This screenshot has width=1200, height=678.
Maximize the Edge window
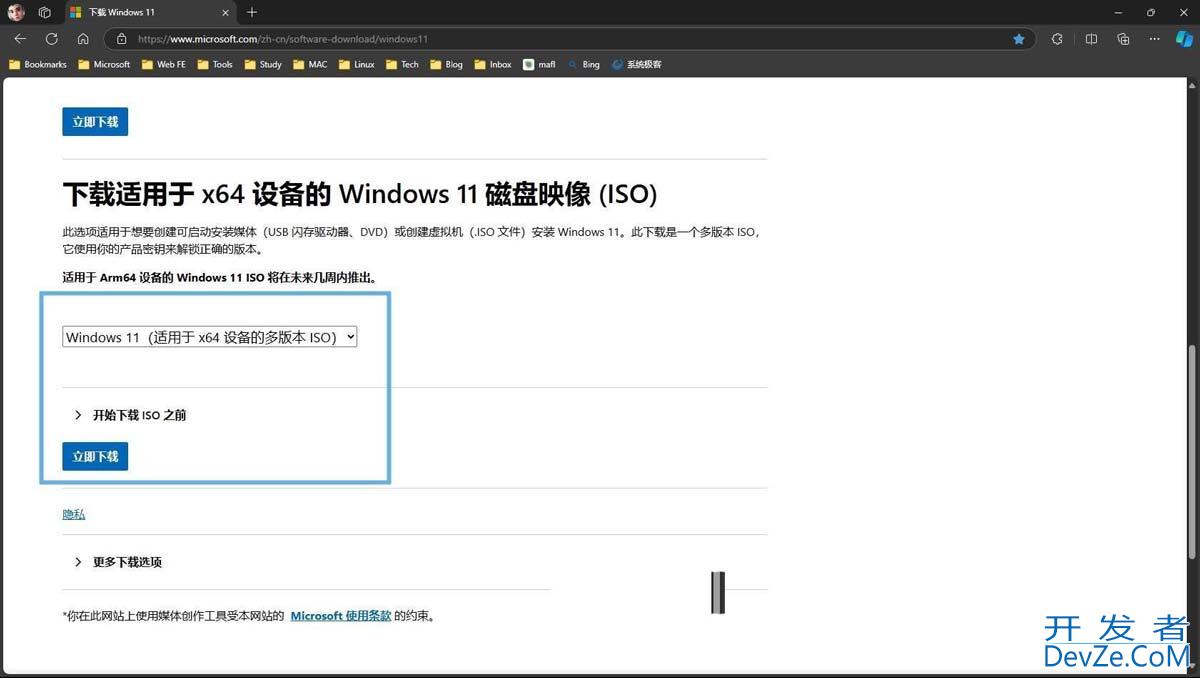[x=1151, y=12]
